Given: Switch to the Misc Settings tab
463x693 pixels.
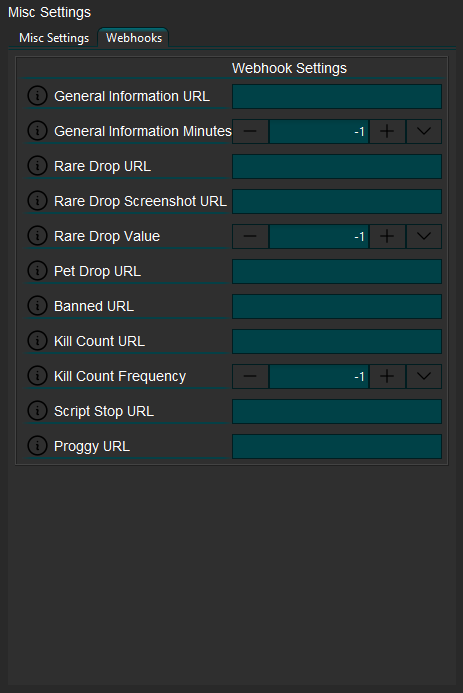Looking at the screenshot, I should click(54, 38).
